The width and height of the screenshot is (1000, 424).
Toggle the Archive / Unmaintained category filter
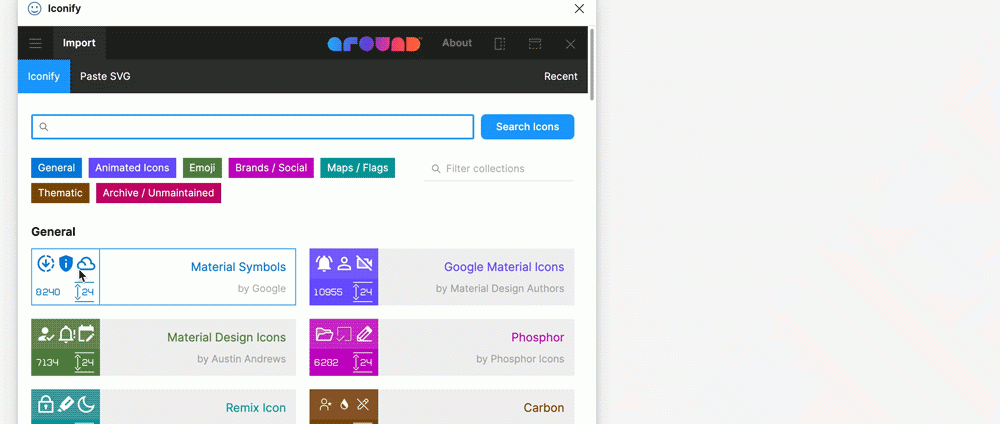point(158,193)
